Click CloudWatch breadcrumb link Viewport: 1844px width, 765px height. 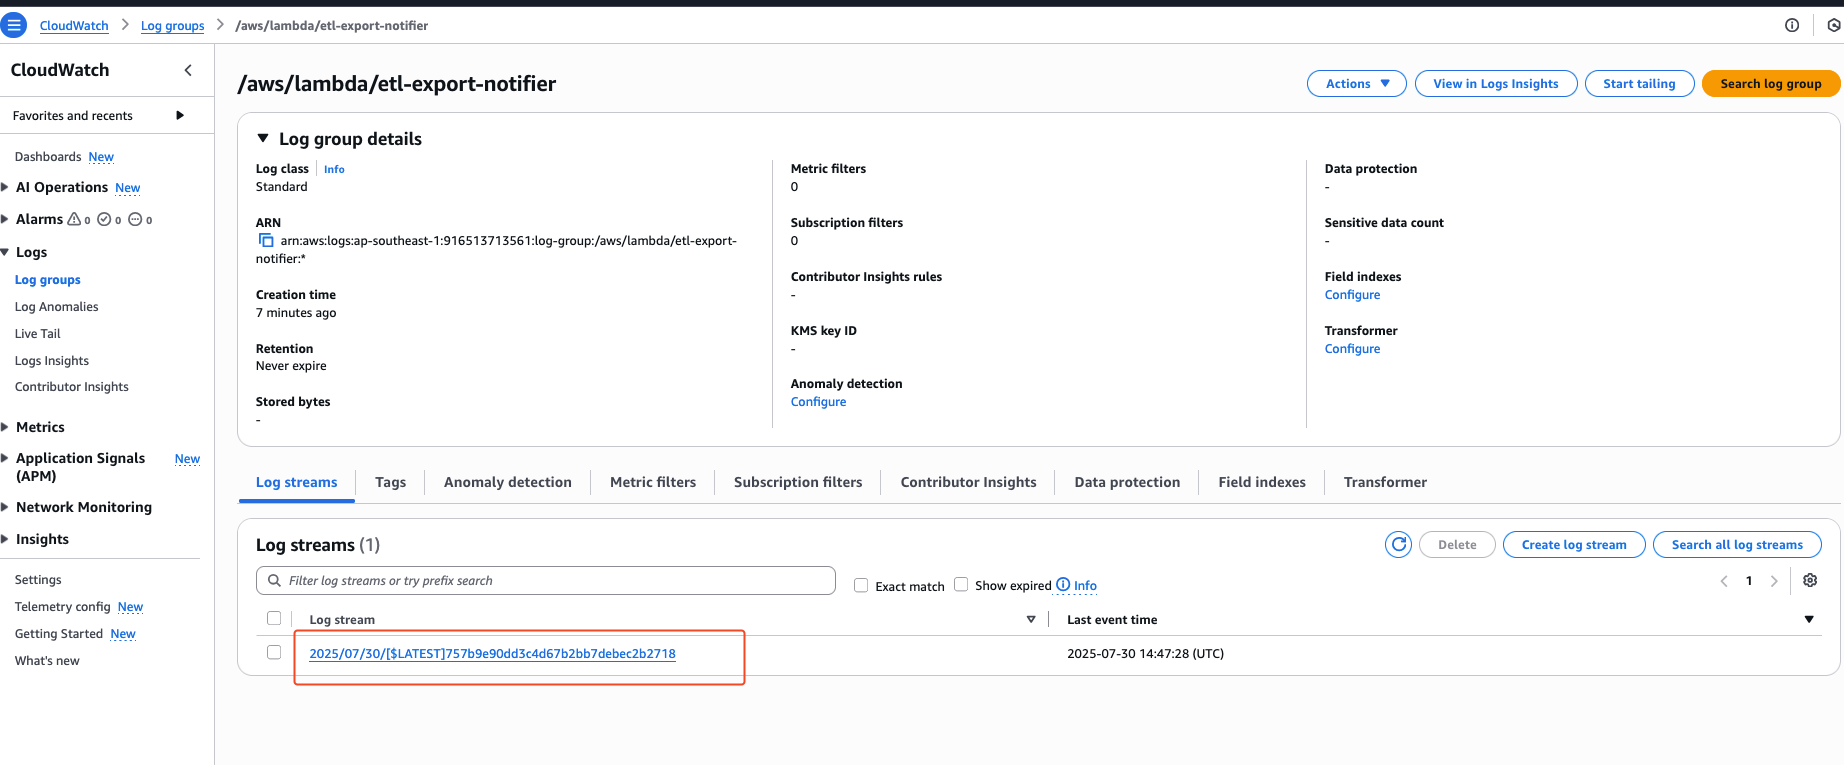pos(74,26)
